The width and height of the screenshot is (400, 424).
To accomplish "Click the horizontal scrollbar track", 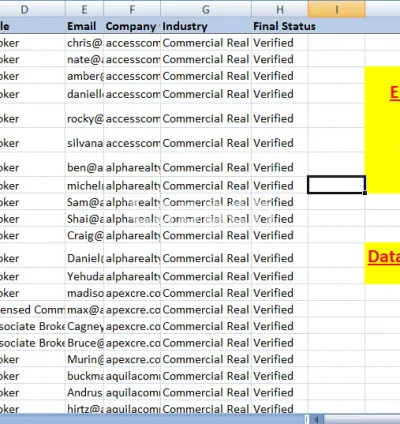I will pos(362,419).
